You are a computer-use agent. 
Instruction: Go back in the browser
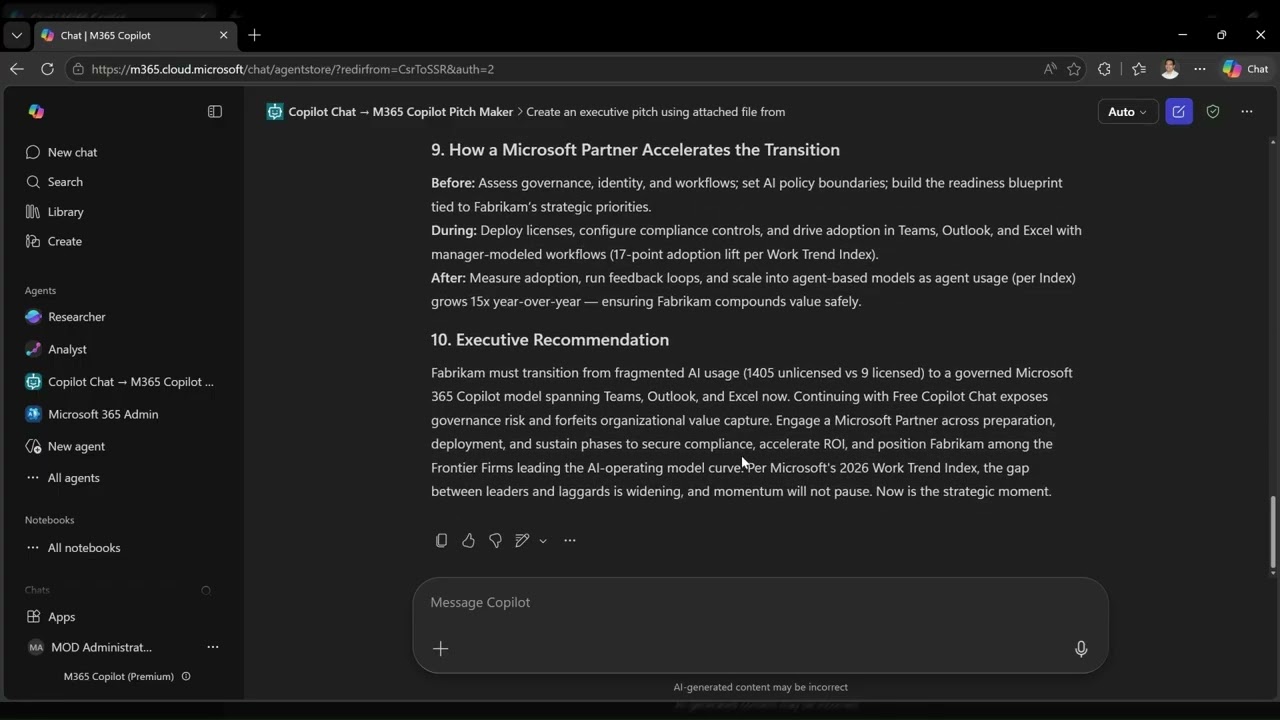[x=16, y=69]
